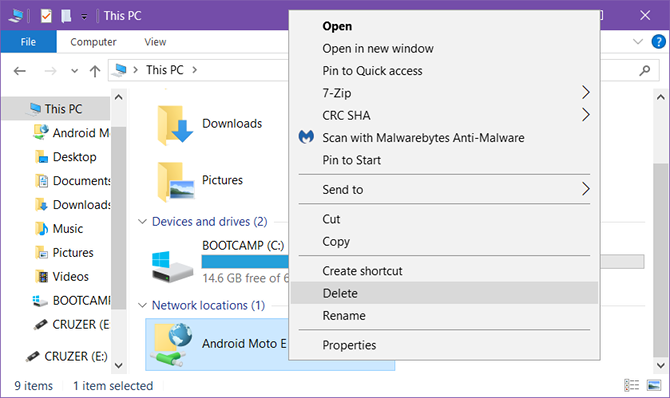Click This PC in the address bar

(x=165, y=70)
